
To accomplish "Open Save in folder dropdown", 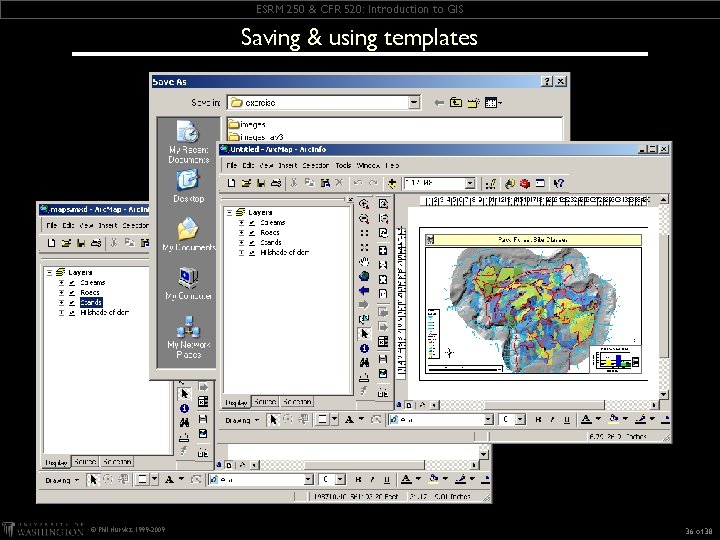I will [414, 102].
